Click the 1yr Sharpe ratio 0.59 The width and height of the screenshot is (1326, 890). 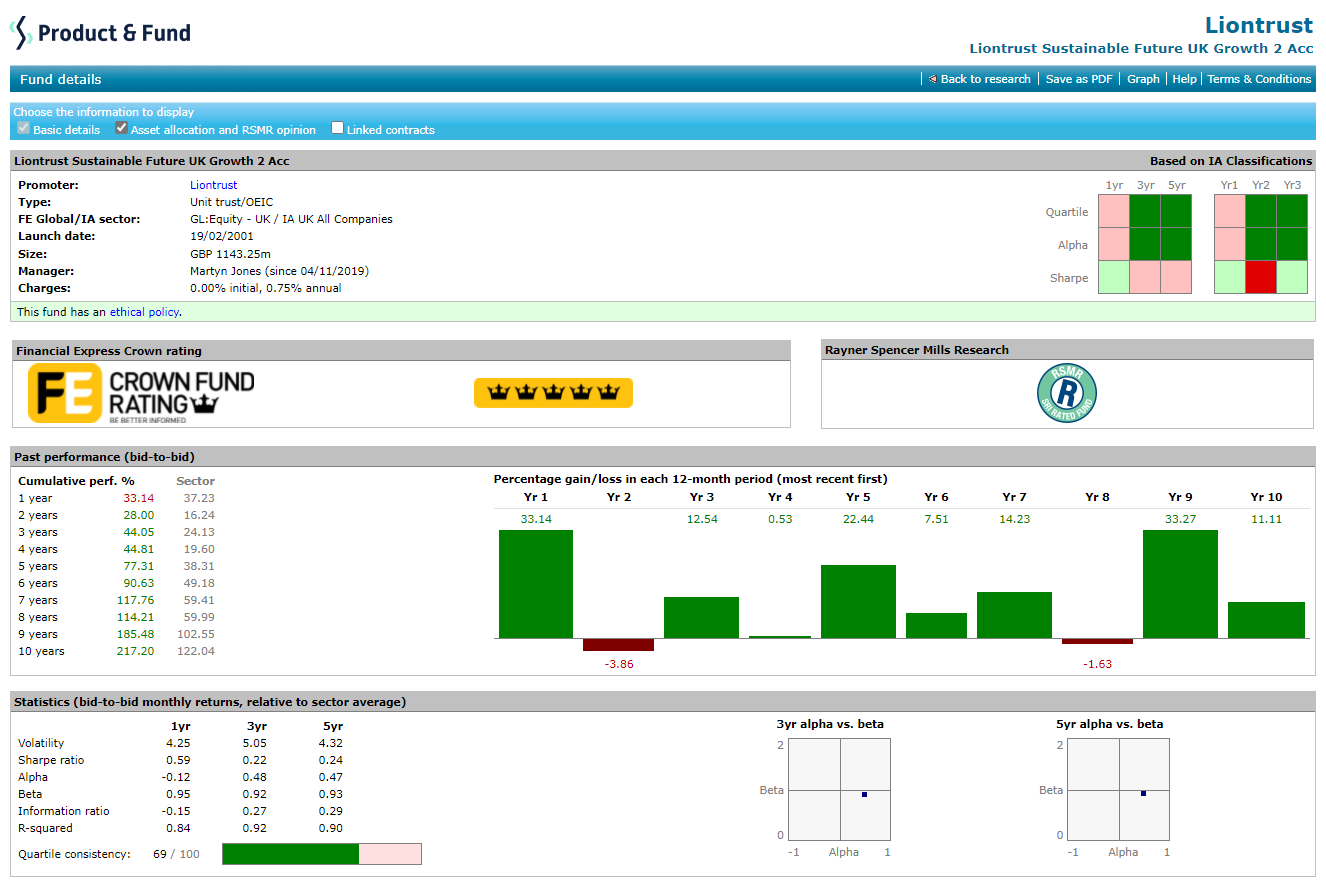coord(178,760)
